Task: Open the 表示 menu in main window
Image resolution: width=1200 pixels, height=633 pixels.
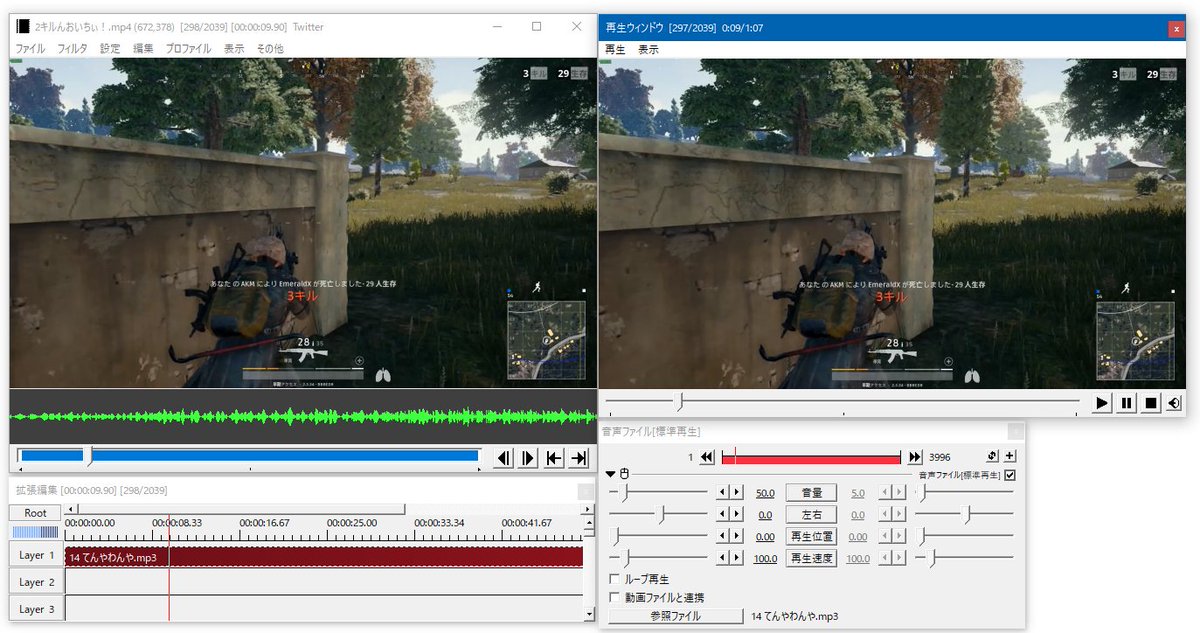Action: point(233,48)
